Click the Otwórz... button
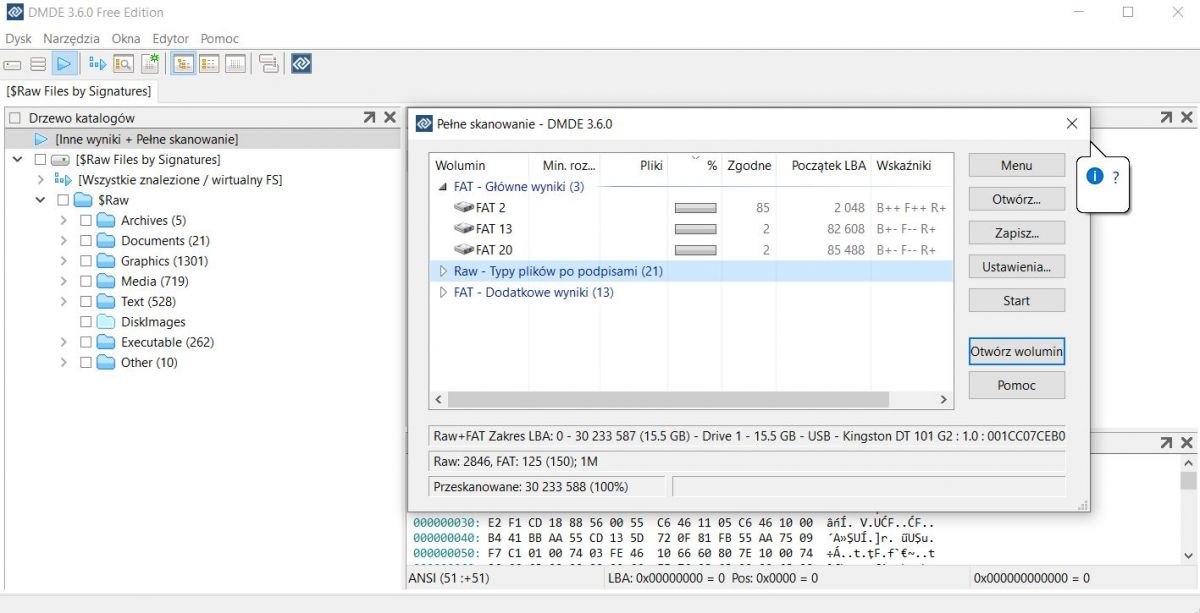 pos(1016,199)
